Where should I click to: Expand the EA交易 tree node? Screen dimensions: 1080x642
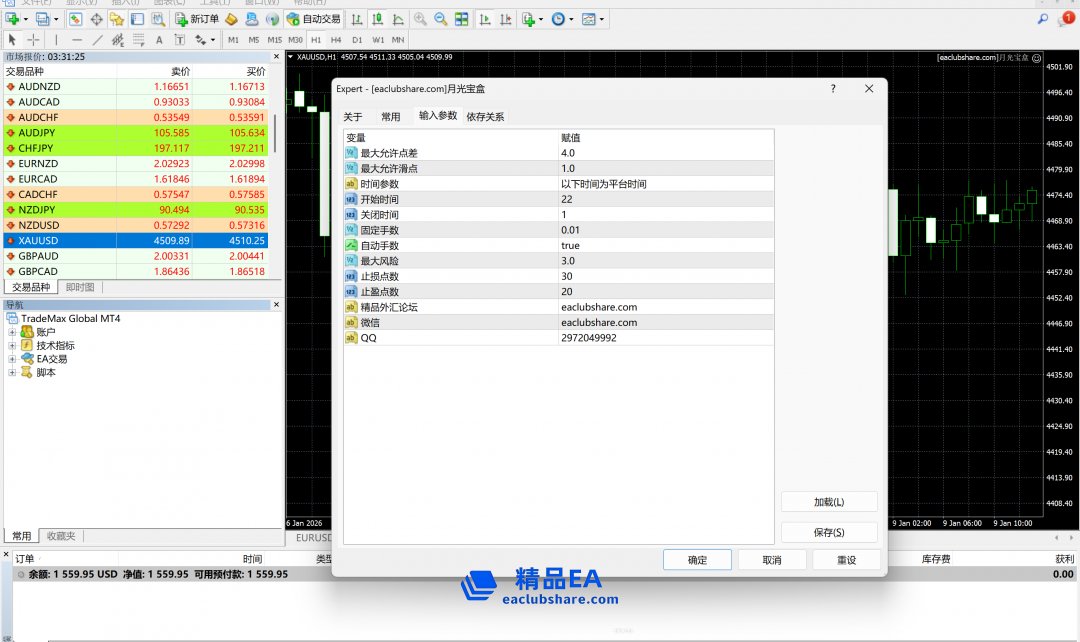pyautogui.click(x=13, y=359)
